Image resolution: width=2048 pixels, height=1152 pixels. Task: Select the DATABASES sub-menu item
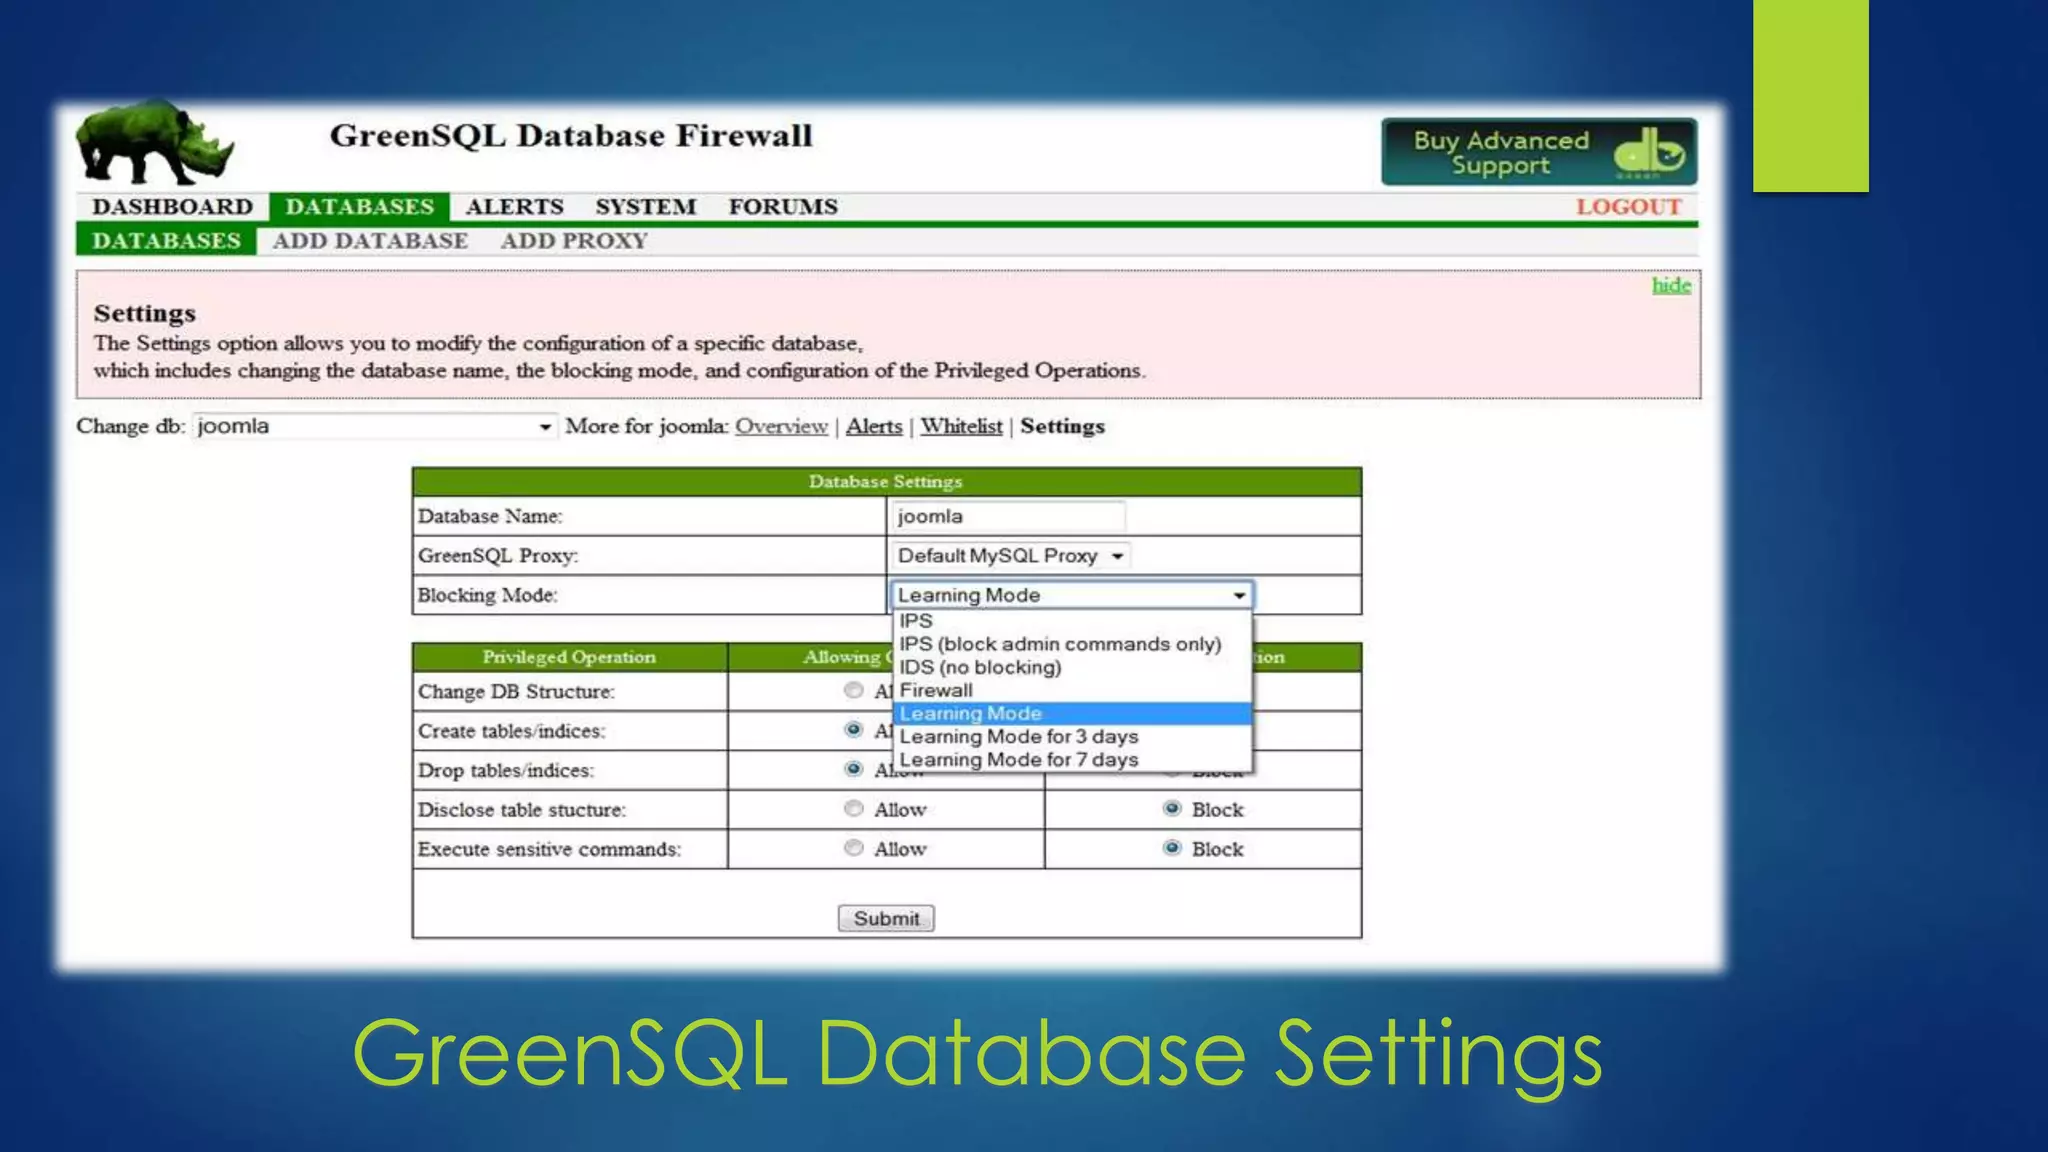coord(166,241)
